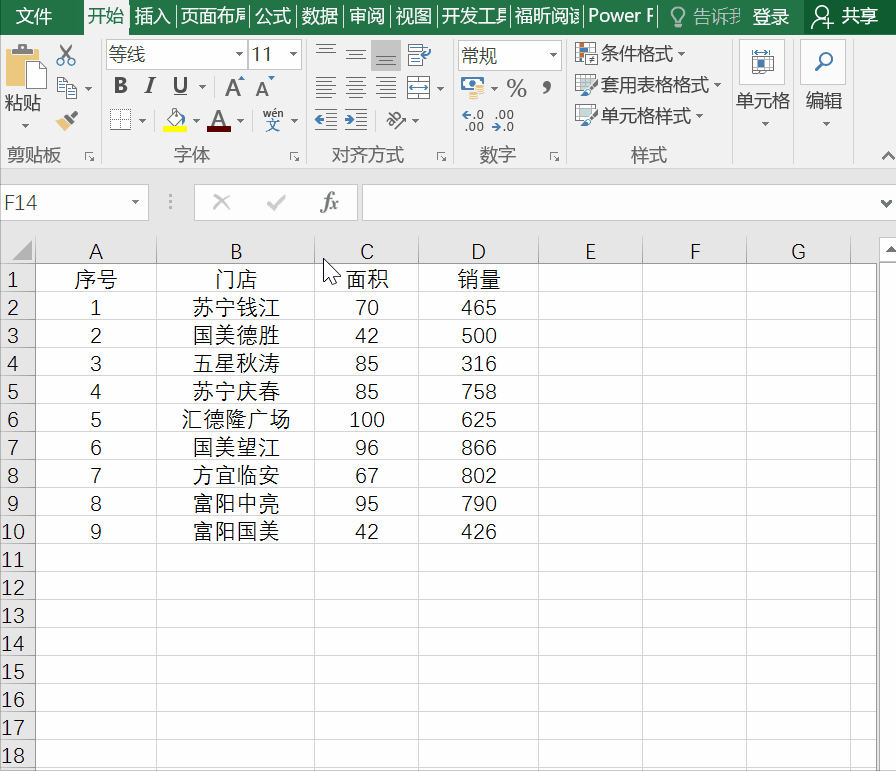Switch to the 插入 ribbon tab

click(155, 16)
